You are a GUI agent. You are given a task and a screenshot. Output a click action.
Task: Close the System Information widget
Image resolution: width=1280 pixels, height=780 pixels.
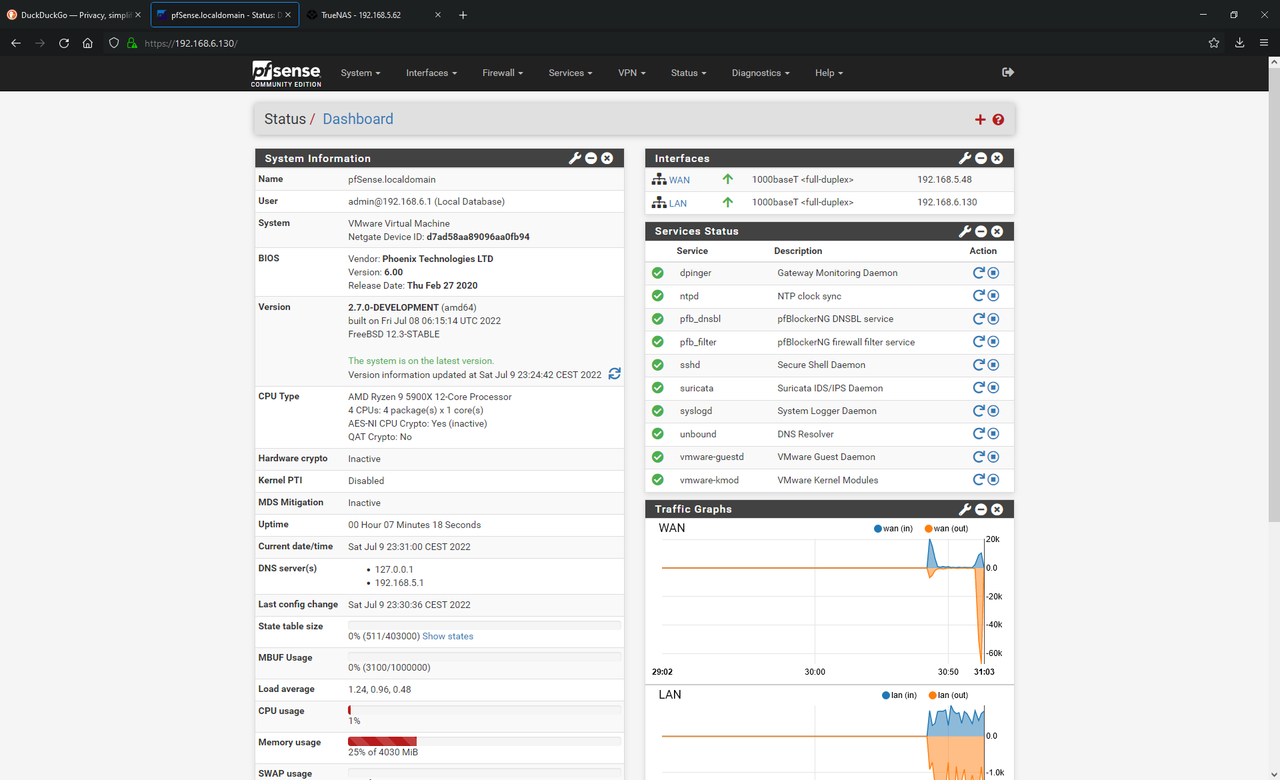click(x=607, y=158)
